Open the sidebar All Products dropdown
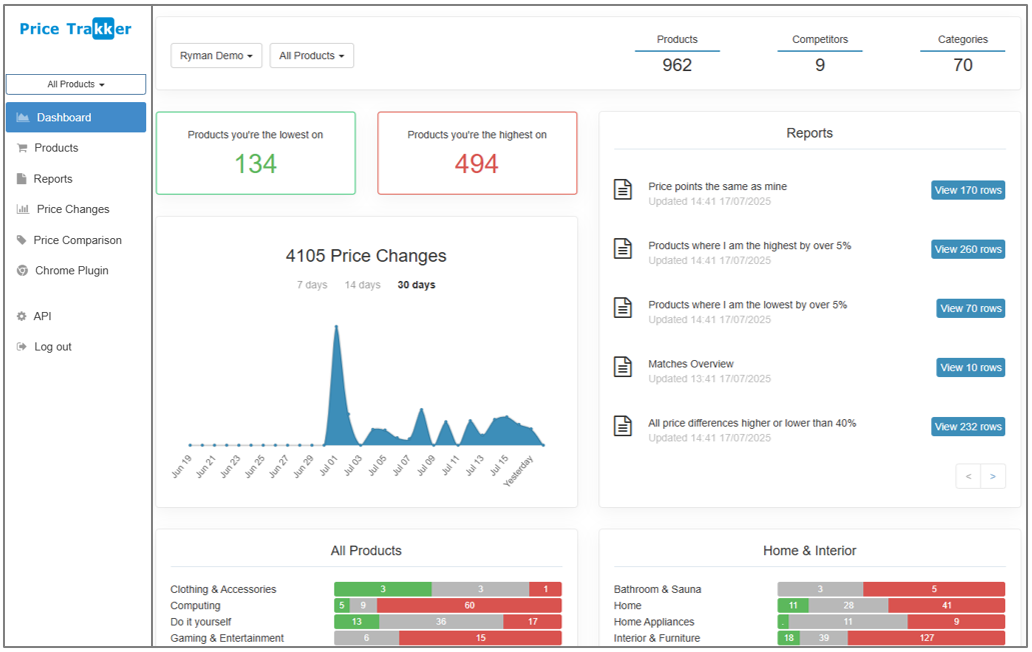 [76, 84]
